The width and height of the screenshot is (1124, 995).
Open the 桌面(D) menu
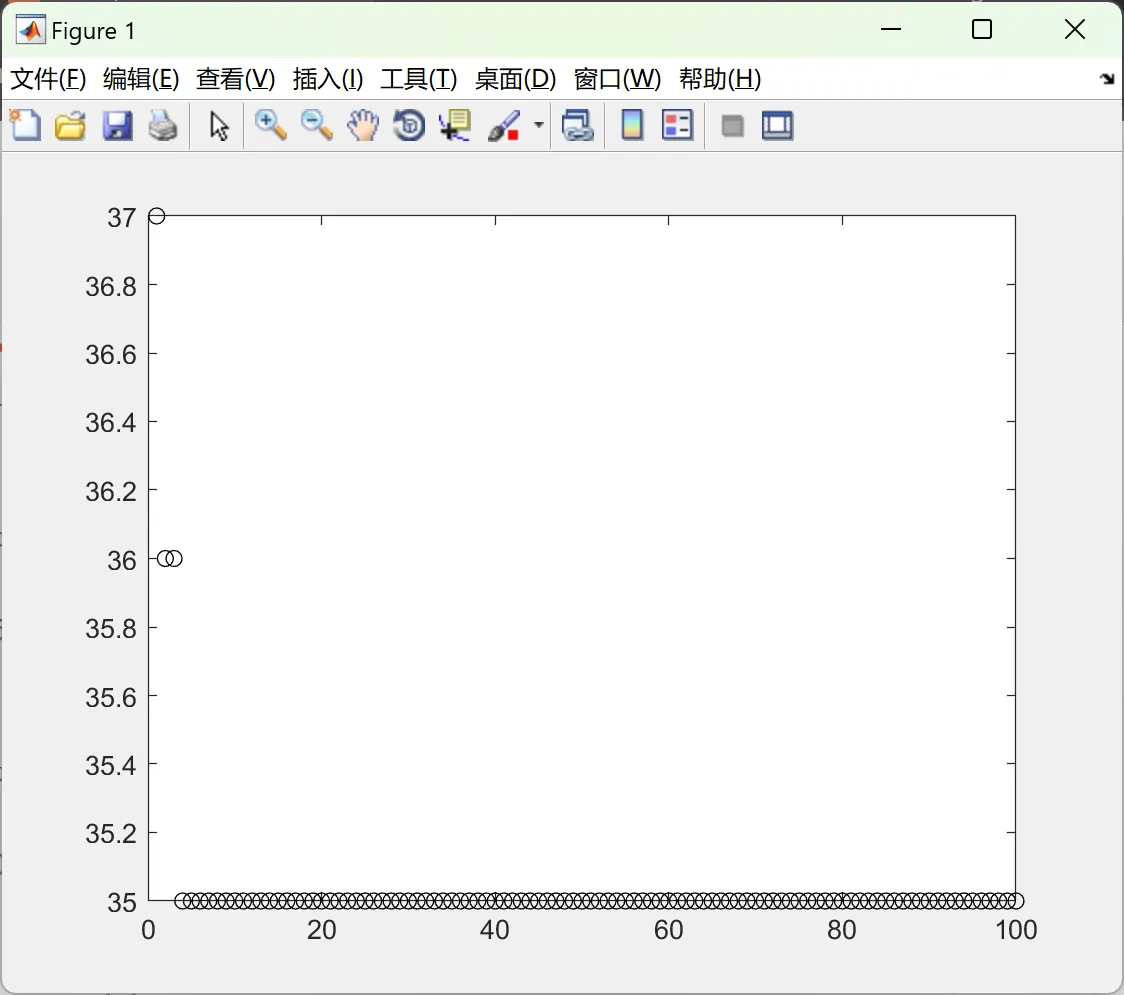(515, 79)
